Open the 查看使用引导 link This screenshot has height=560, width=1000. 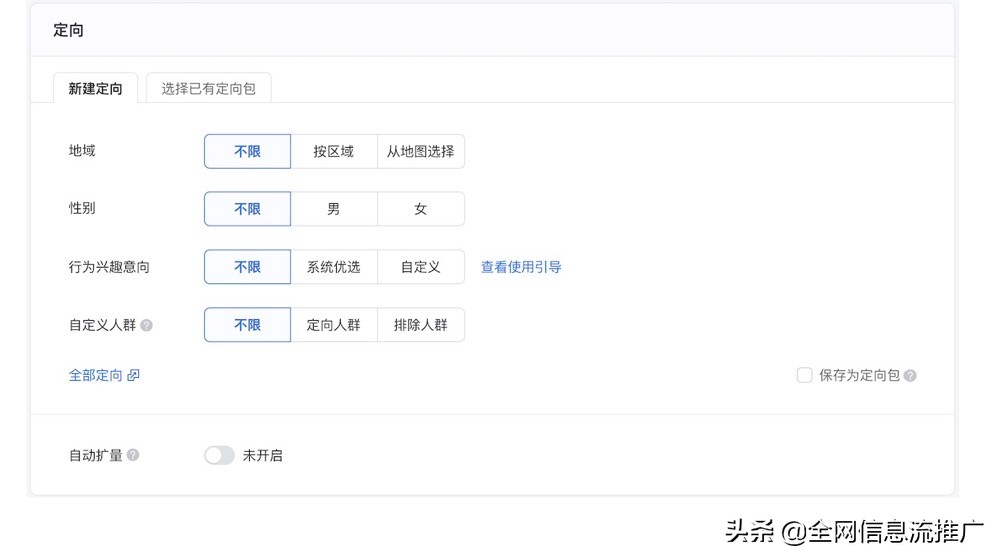tap(521, 267)
